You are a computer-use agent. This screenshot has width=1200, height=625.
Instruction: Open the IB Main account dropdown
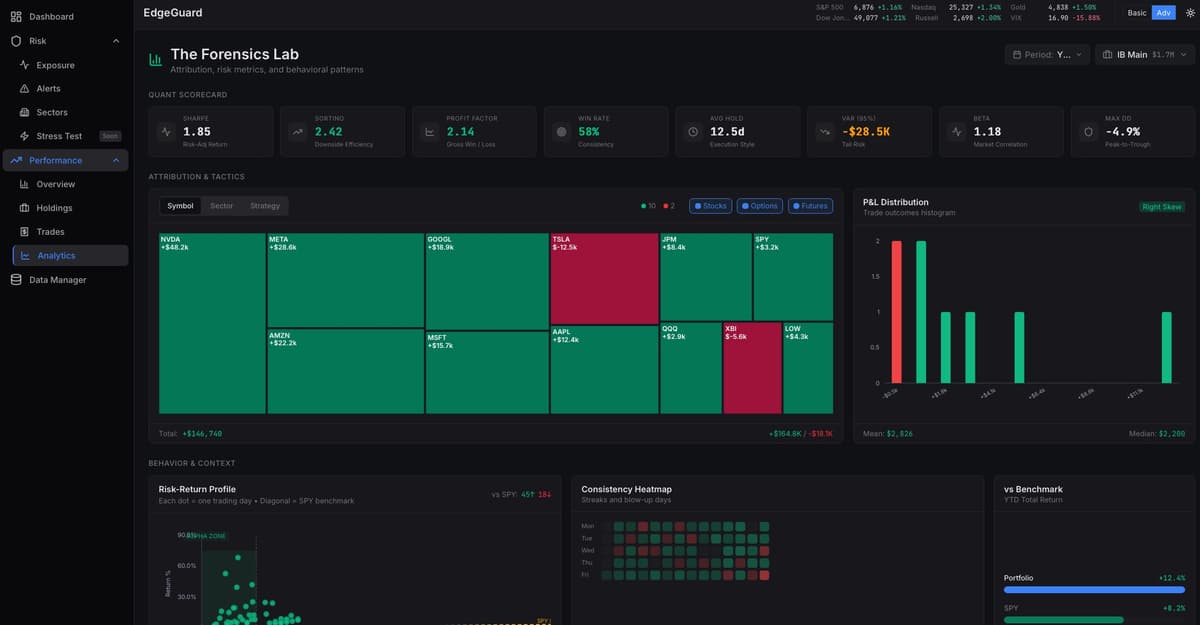1144,55
